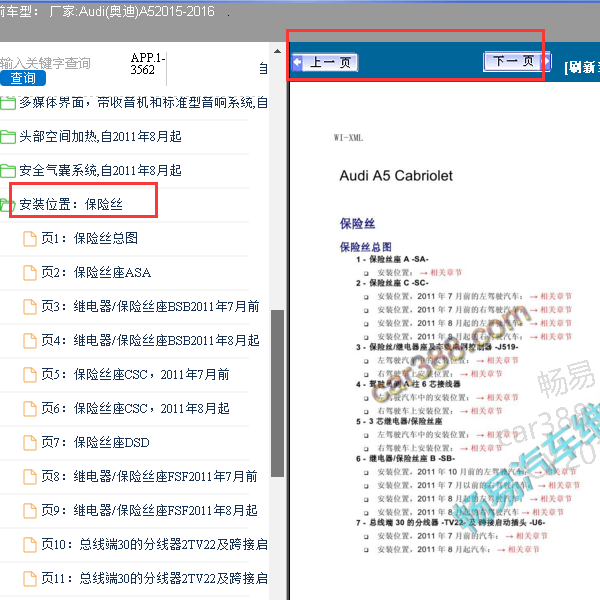Click the APP.1-3562 label
This screenshot has width=600, height=600.
point(147,64)
